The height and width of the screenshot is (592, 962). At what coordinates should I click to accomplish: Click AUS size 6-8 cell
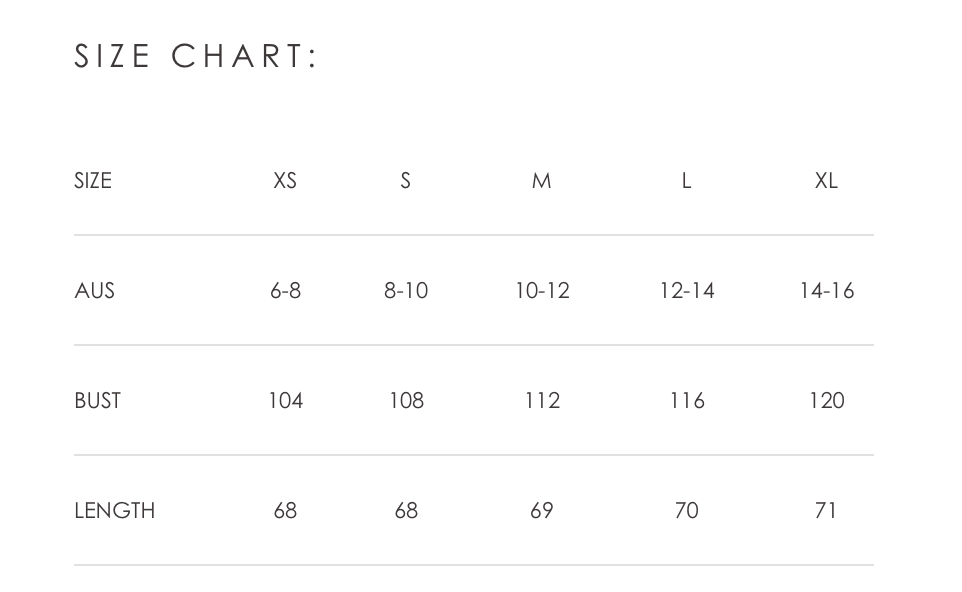tap(285, 290)
